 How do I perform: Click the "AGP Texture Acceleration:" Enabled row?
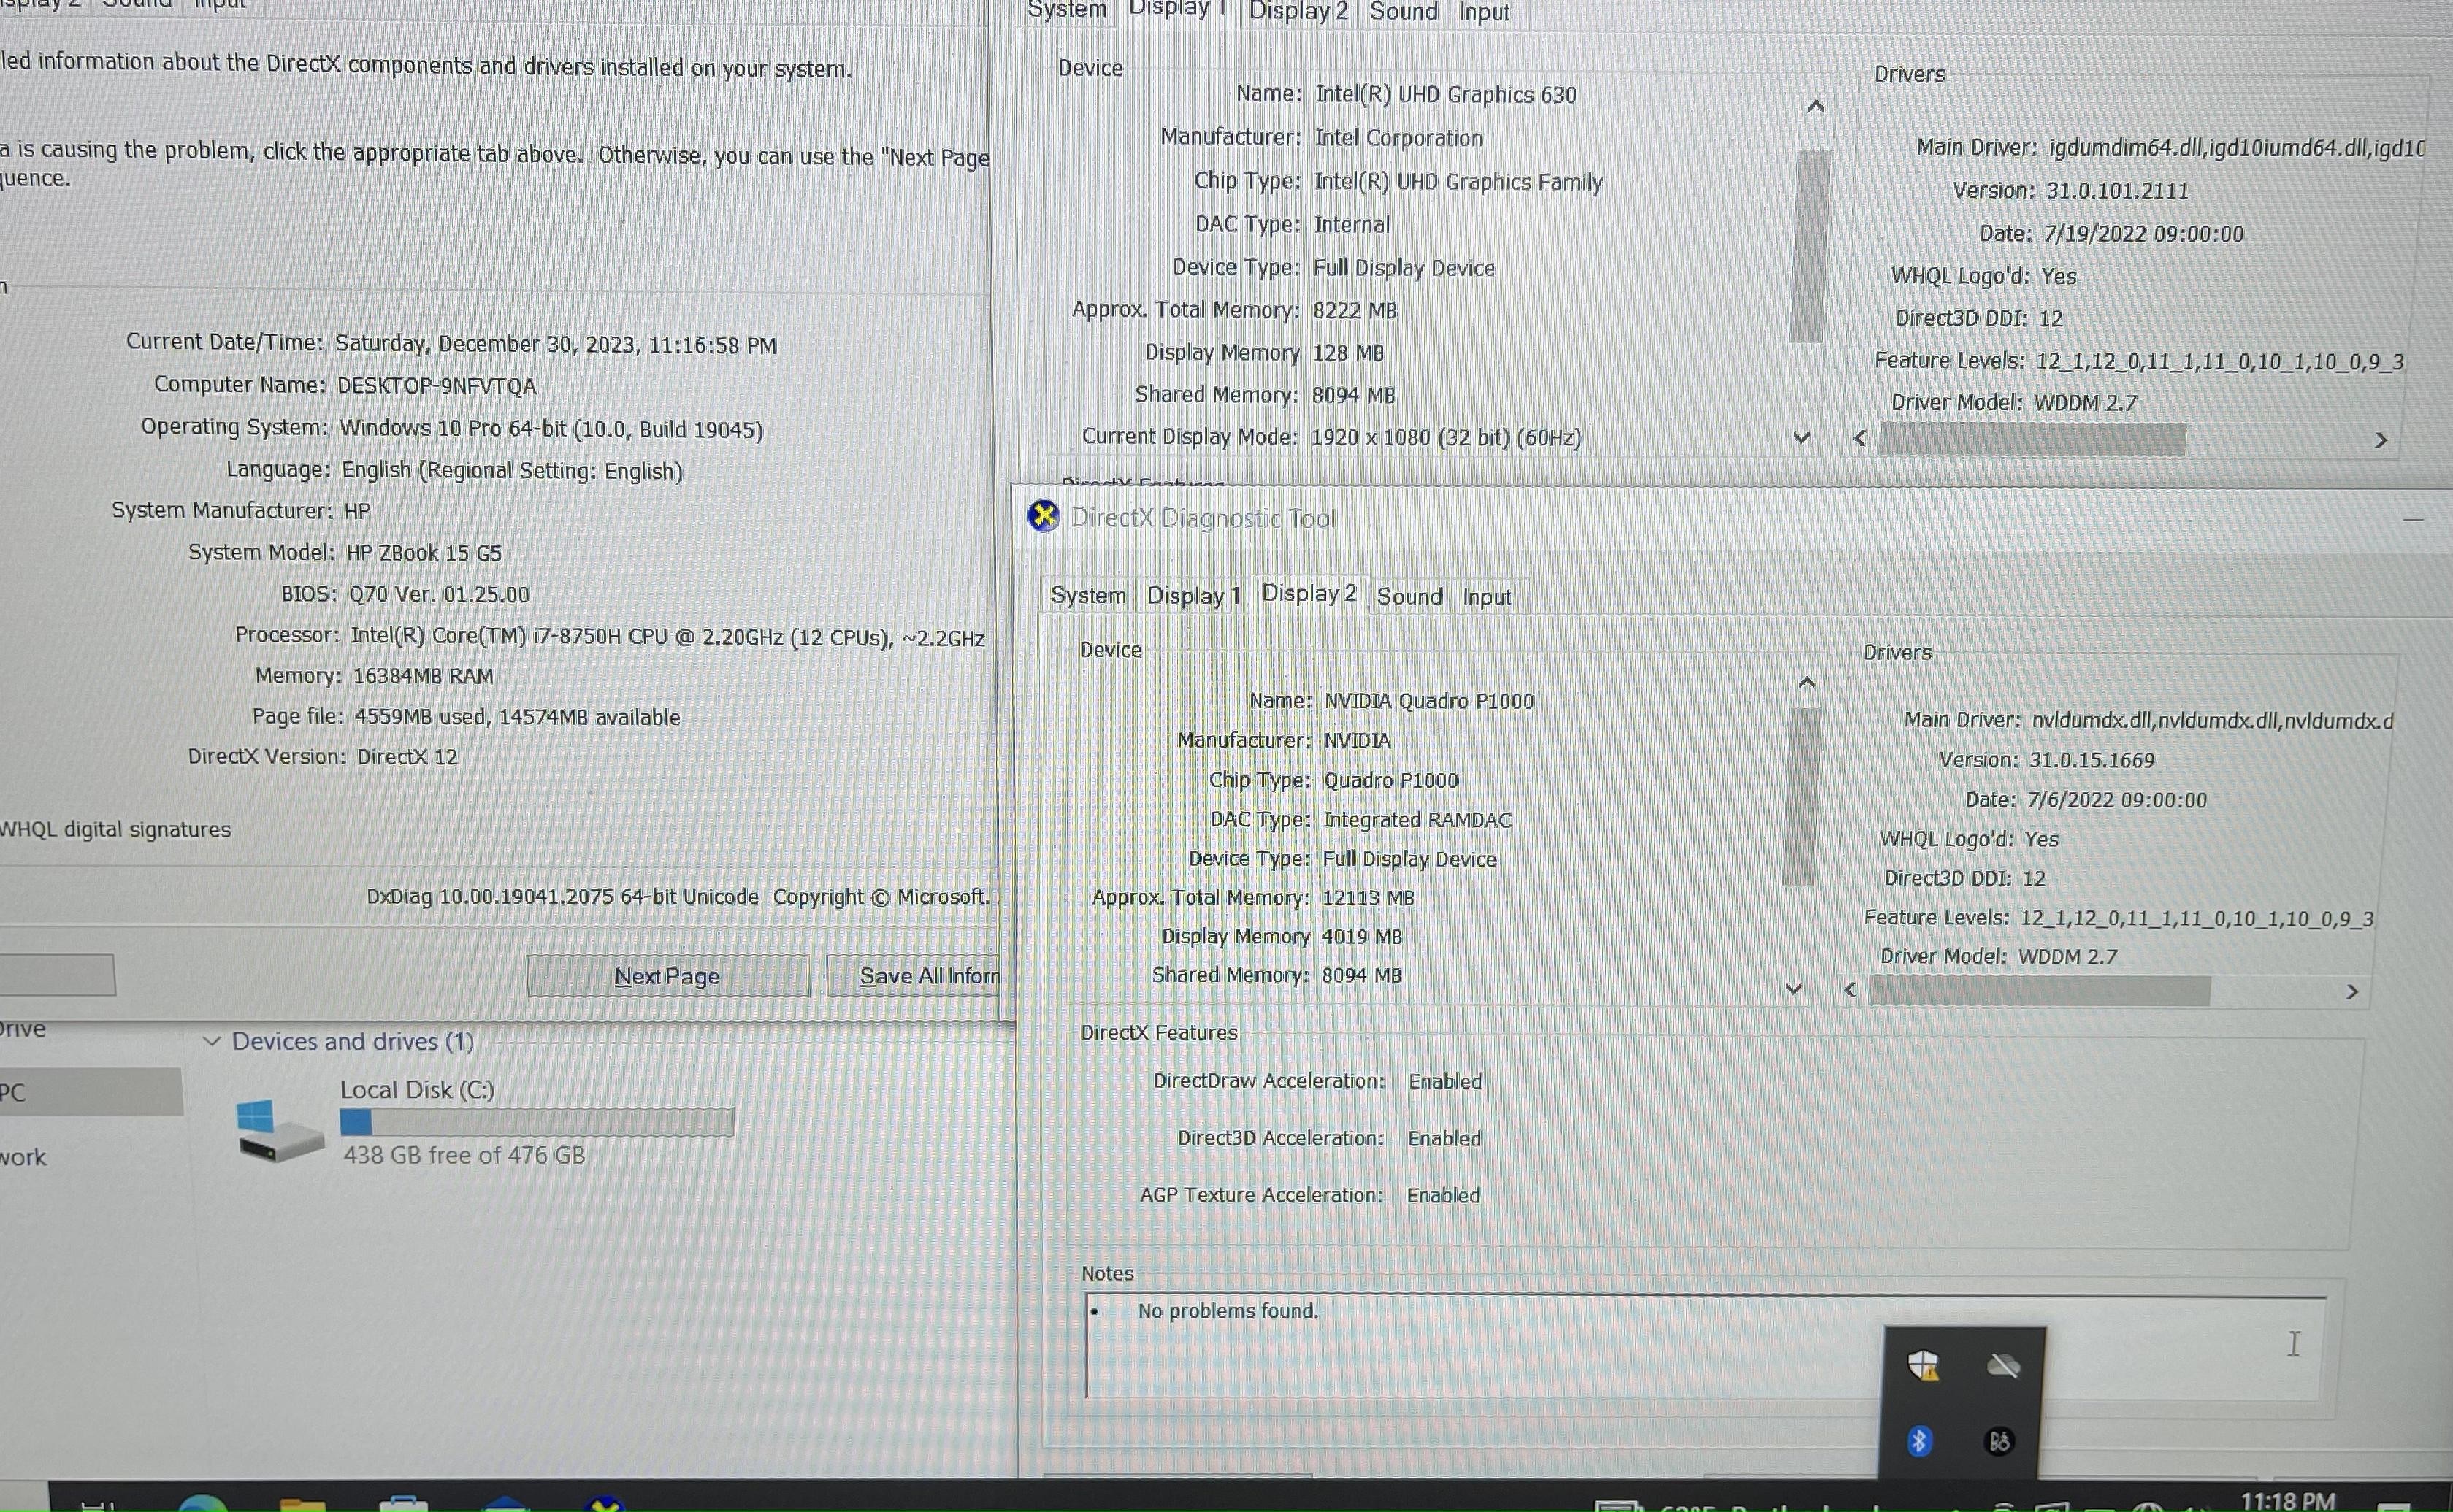(x=1310, y=1195)
